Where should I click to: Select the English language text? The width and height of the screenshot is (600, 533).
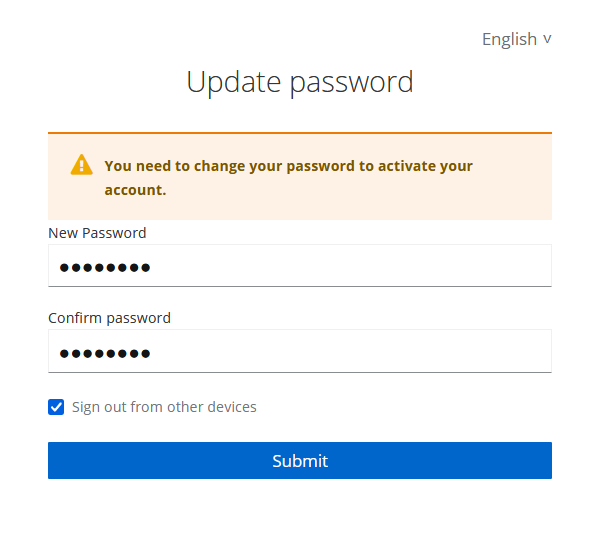509,39
